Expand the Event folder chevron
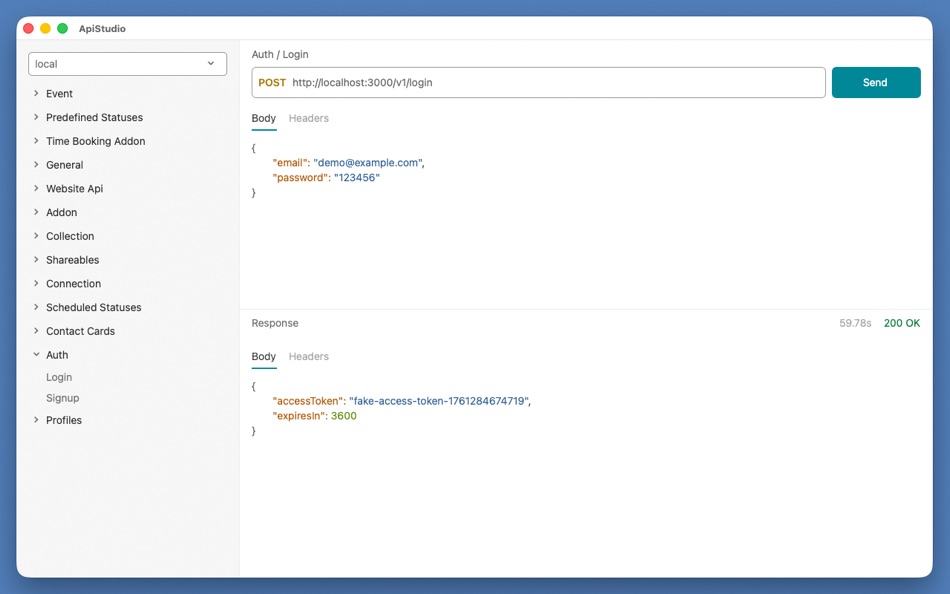Viewport: 950px width, 594px height. coord(36,93)
